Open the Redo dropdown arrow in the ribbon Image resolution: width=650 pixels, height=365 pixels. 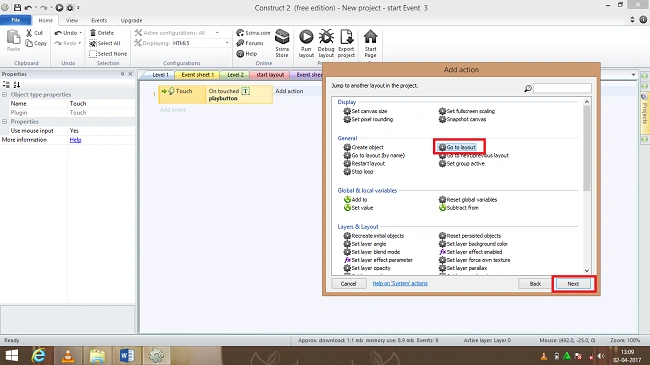pyautogui.click(x=80, y=43)
